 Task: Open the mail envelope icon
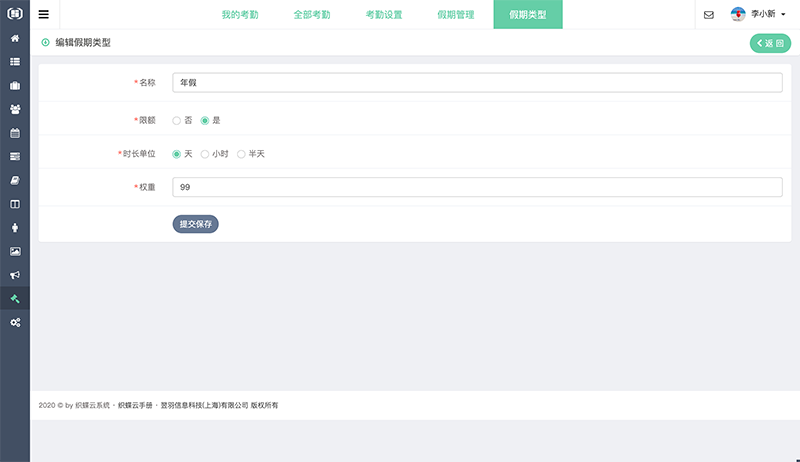click(x=709, y=15)
